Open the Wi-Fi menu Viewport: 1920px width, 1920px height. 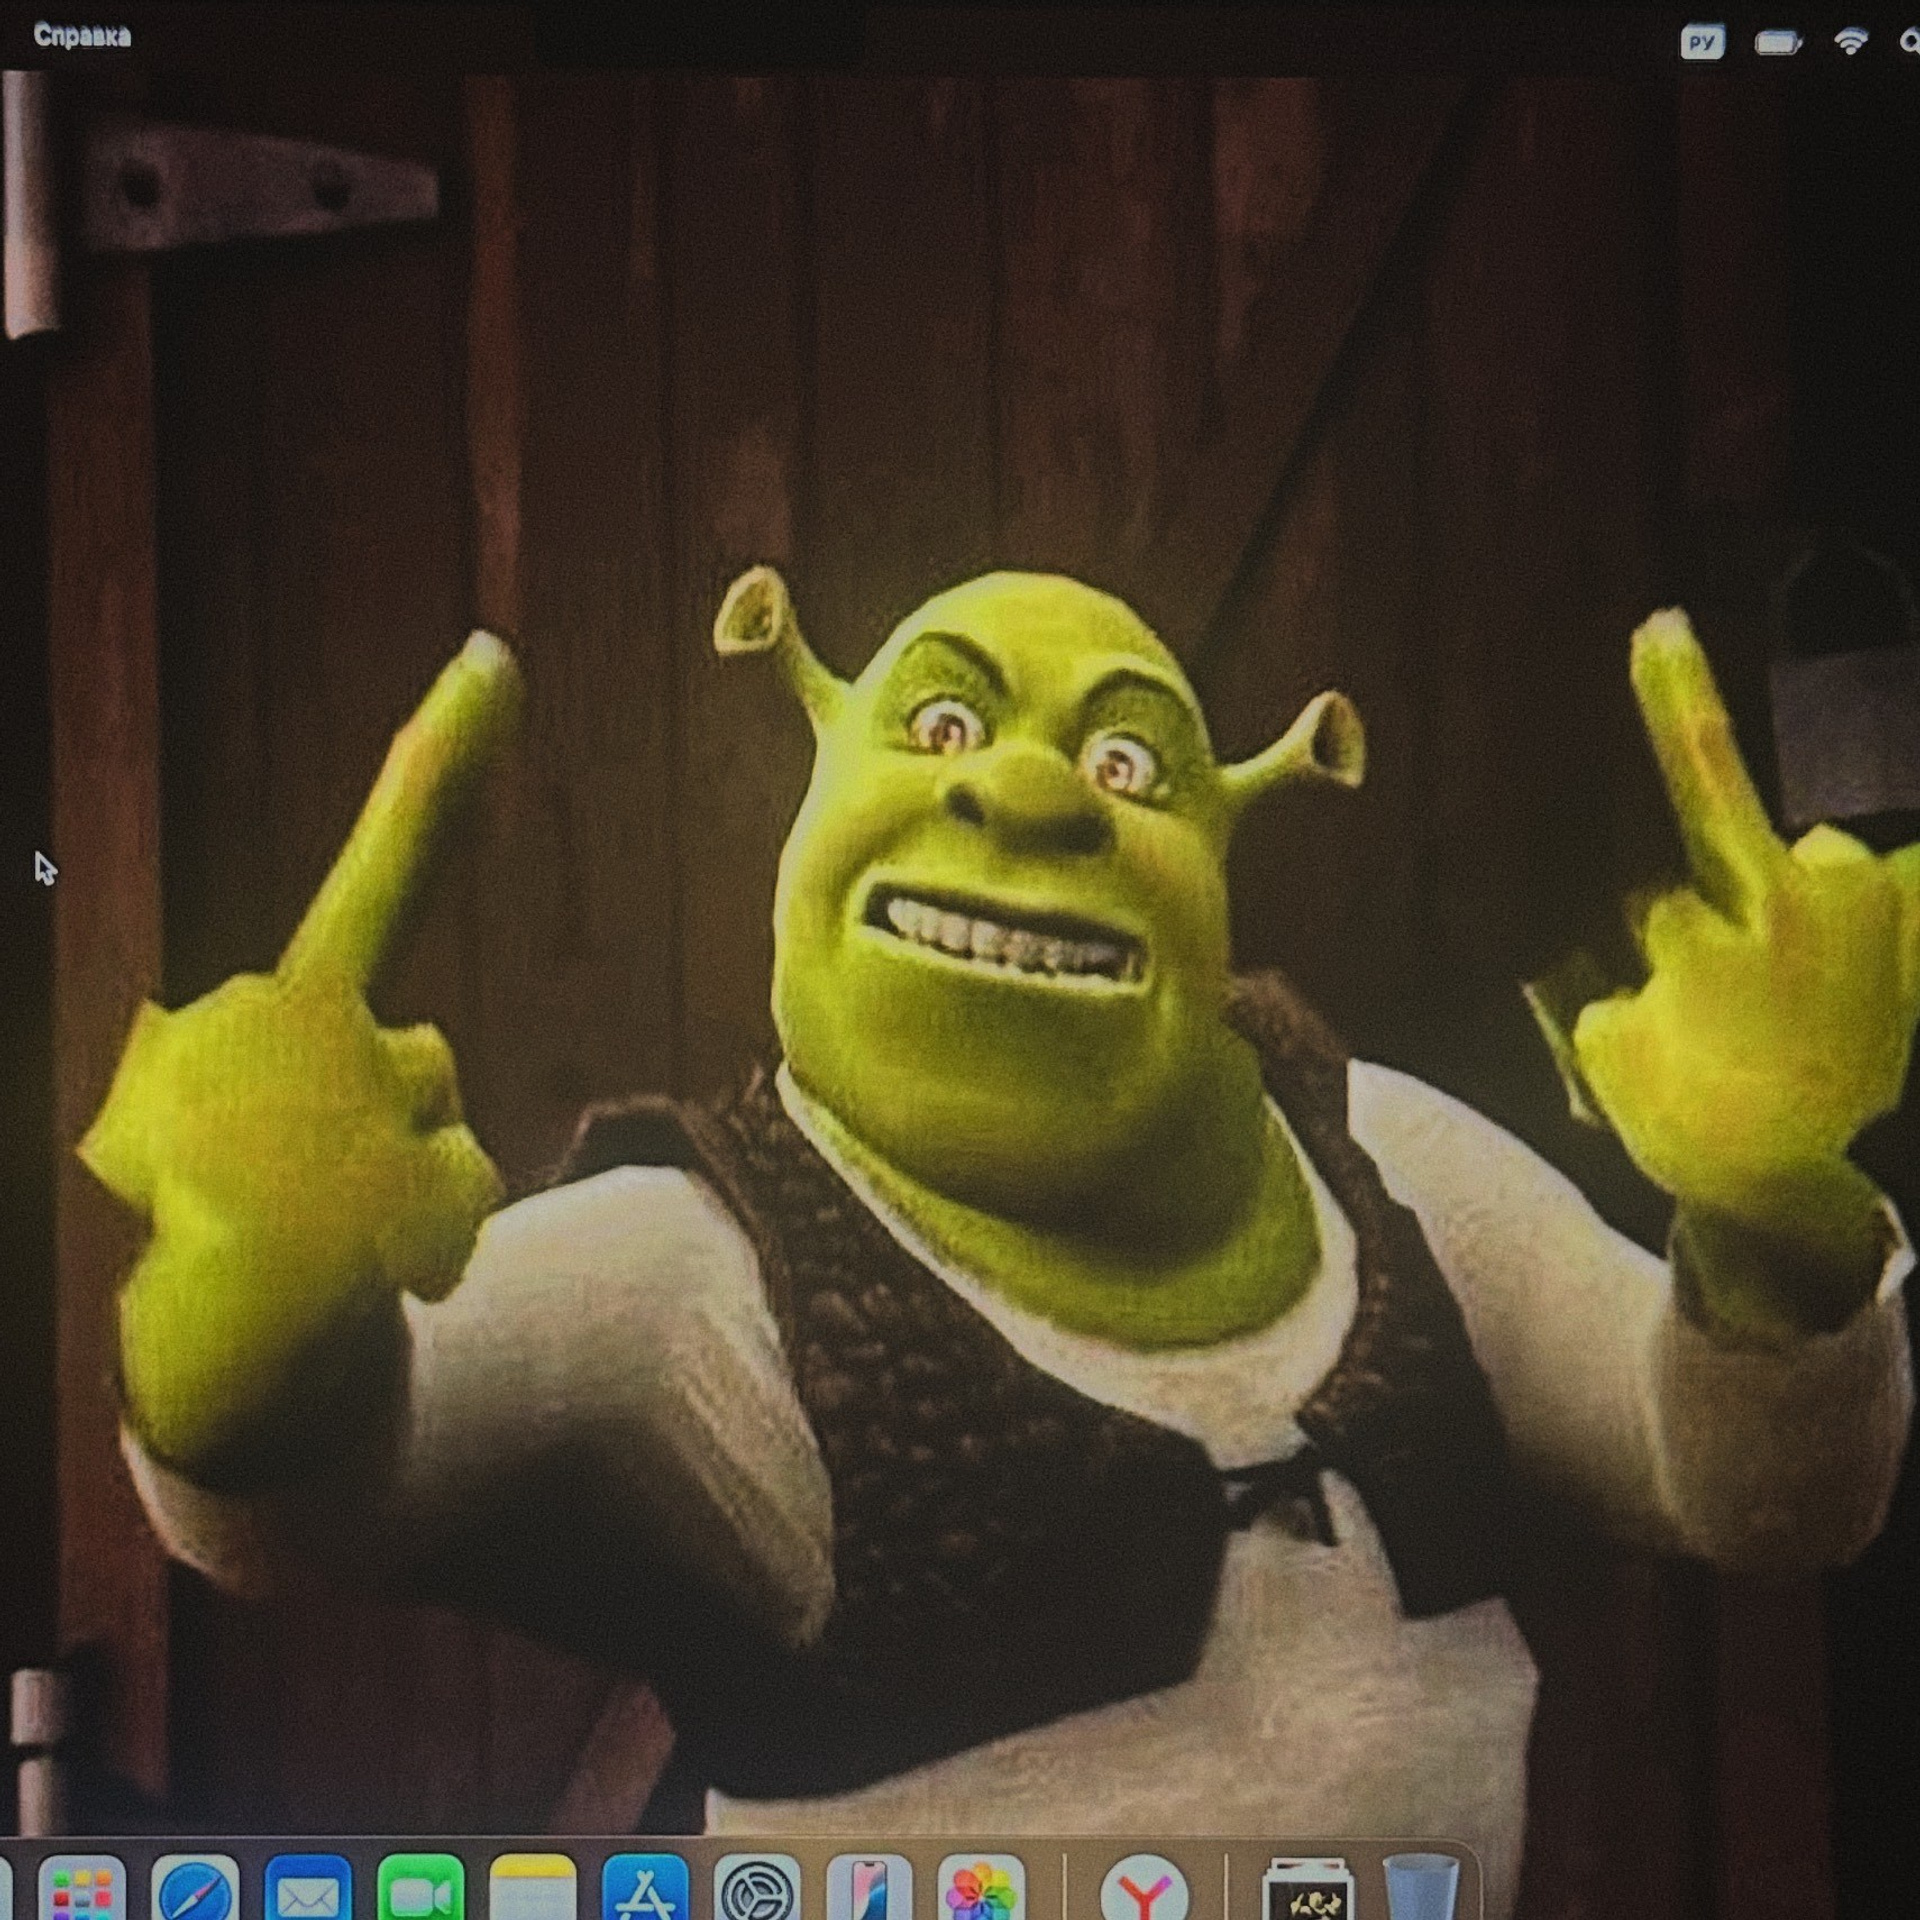pyautogui.click(x=1851, y=42)
